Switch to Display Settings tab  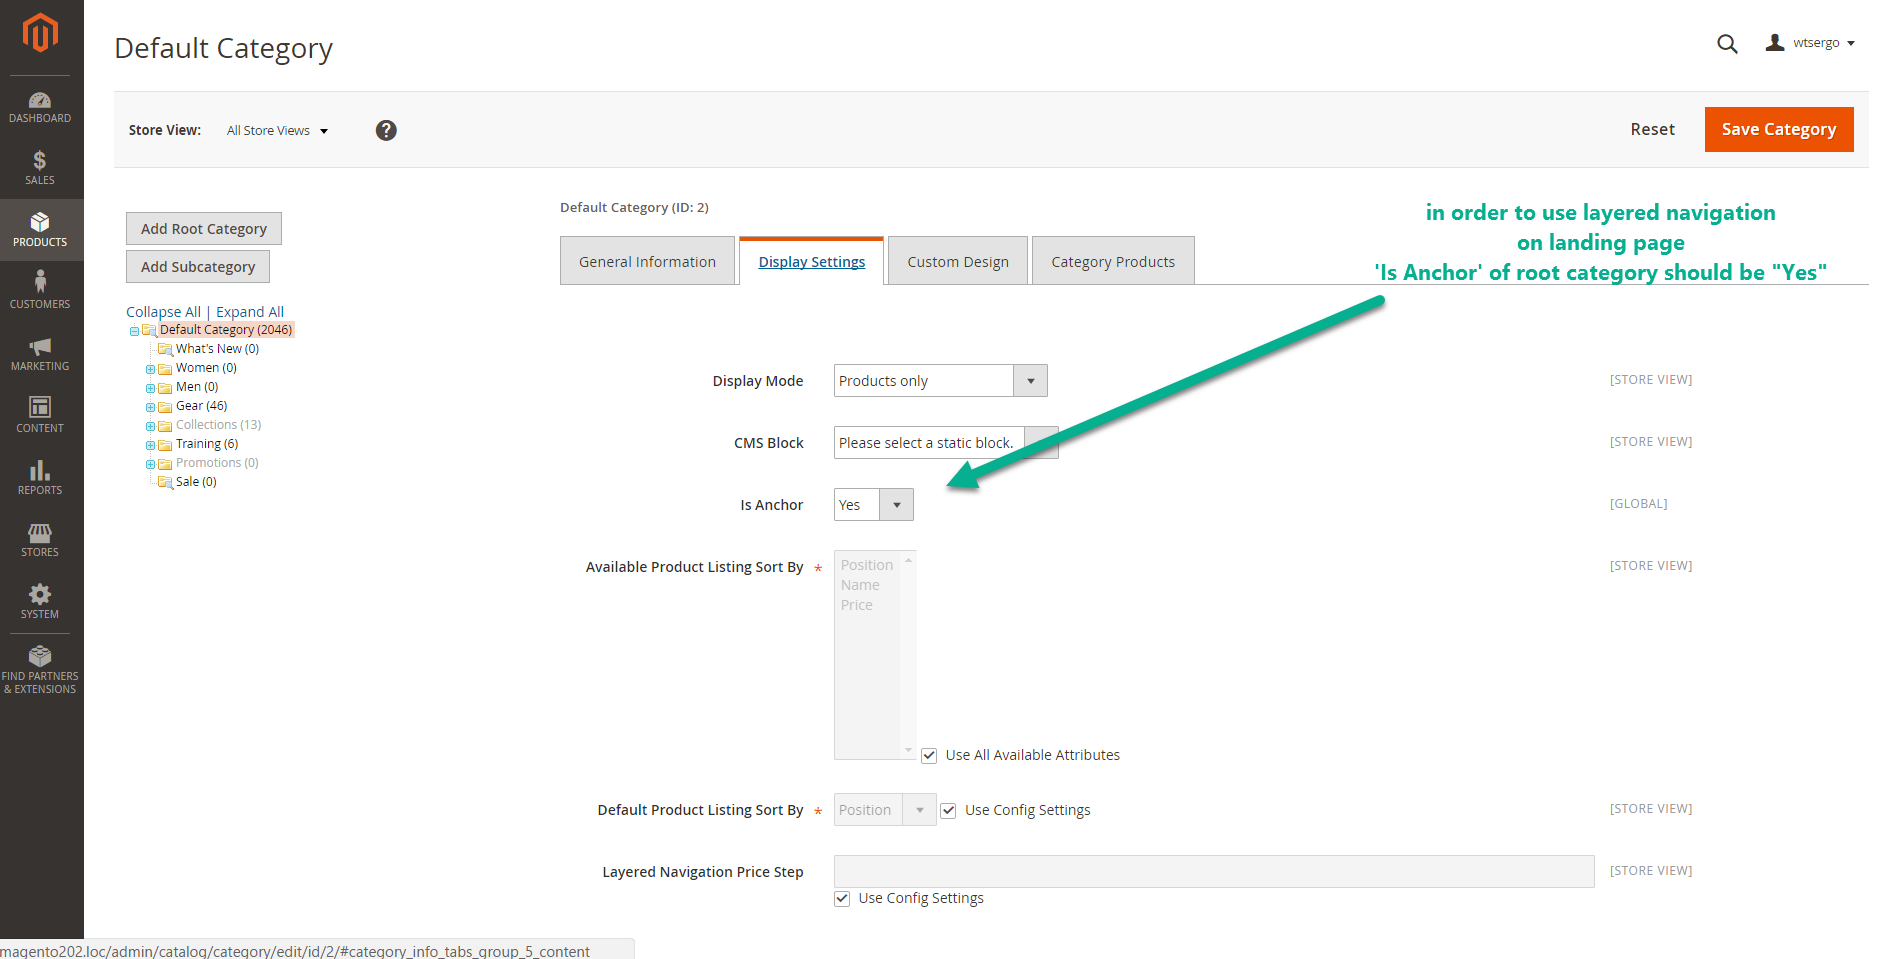(812, 261)
